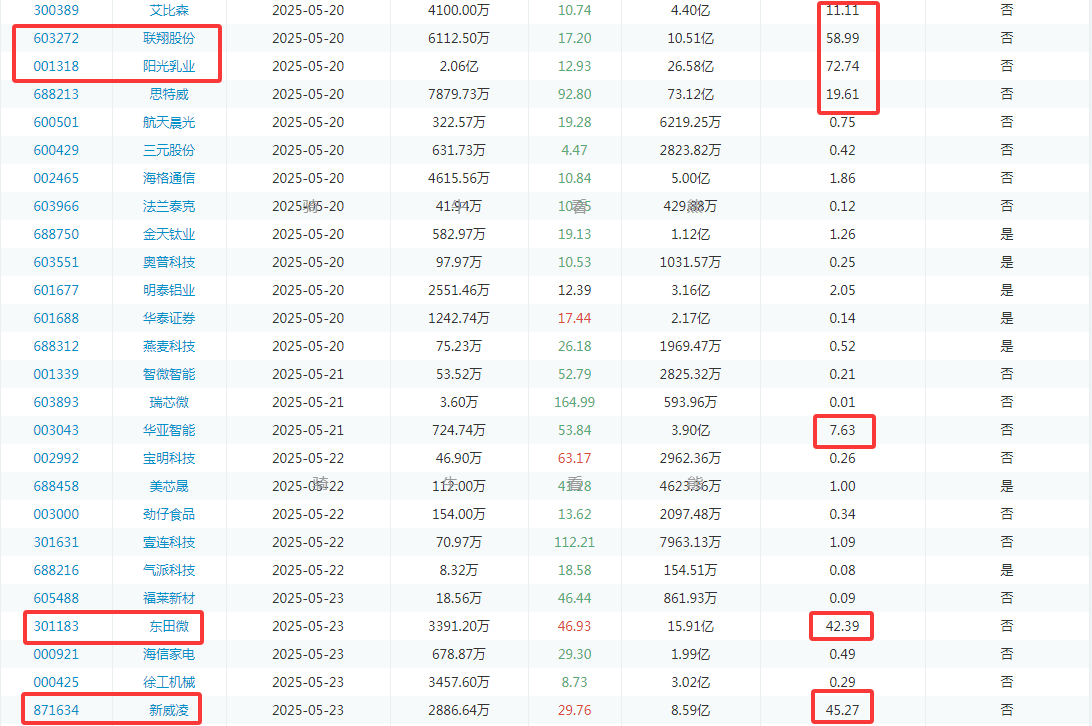
Task: Open 阳光乳业 stock link
Action: (169, 66)
